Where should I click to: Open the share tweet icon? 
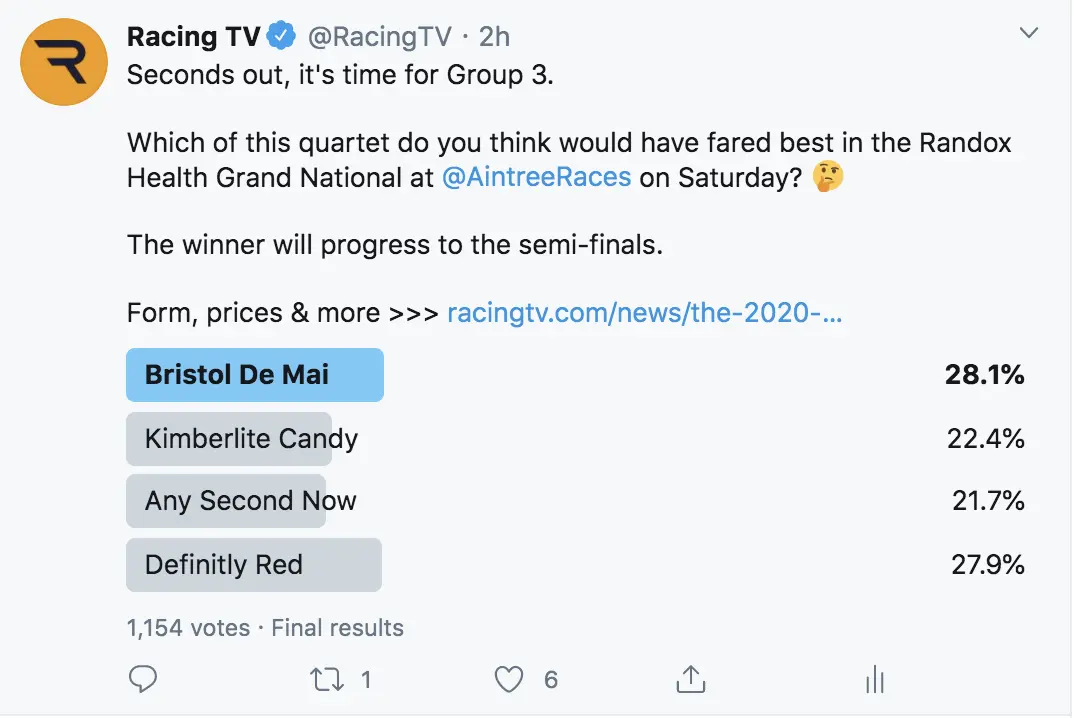pyautogui.click(x=690, y=680)
